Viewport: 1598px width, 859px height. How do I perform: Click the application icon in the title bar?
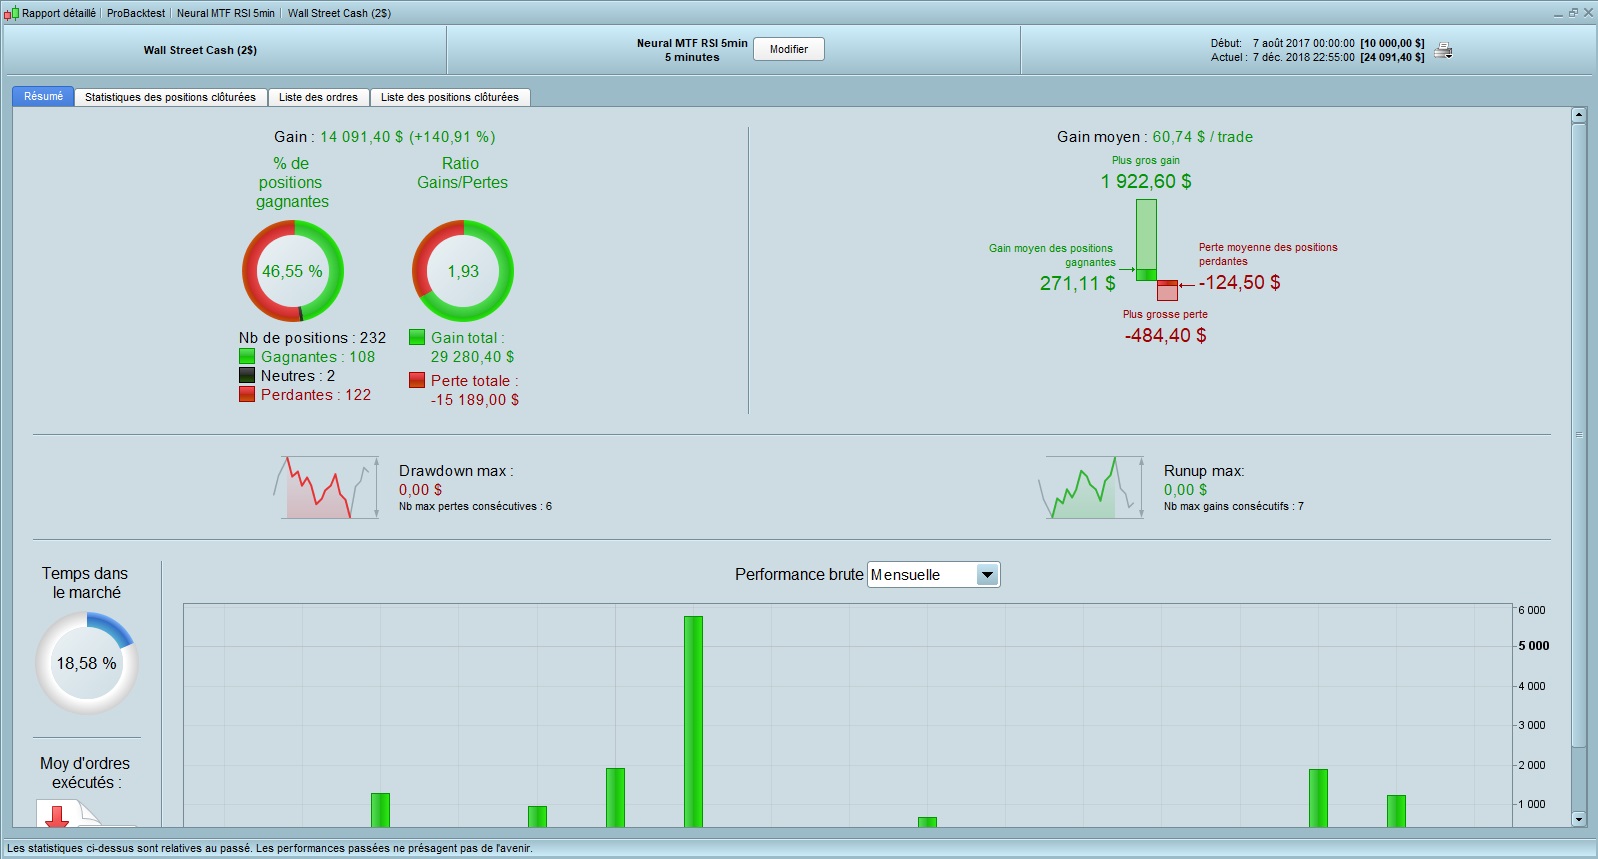(11, 13)
